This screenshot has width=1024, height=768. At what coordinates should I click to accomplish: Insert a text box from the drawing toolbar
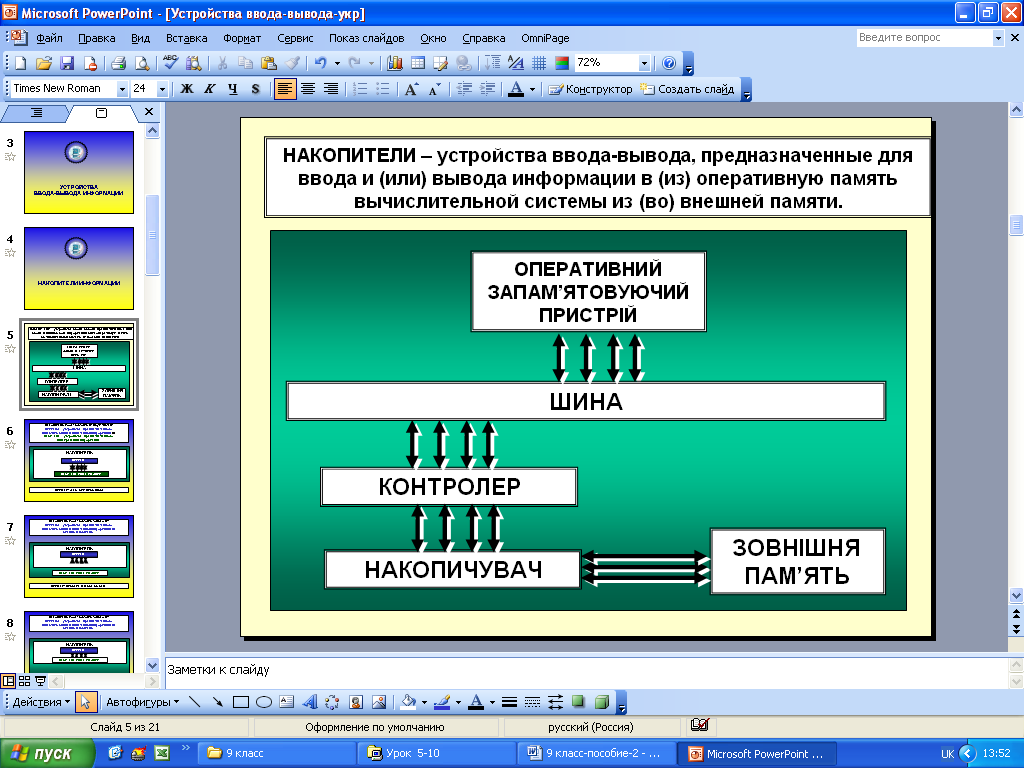pos(287,702)
